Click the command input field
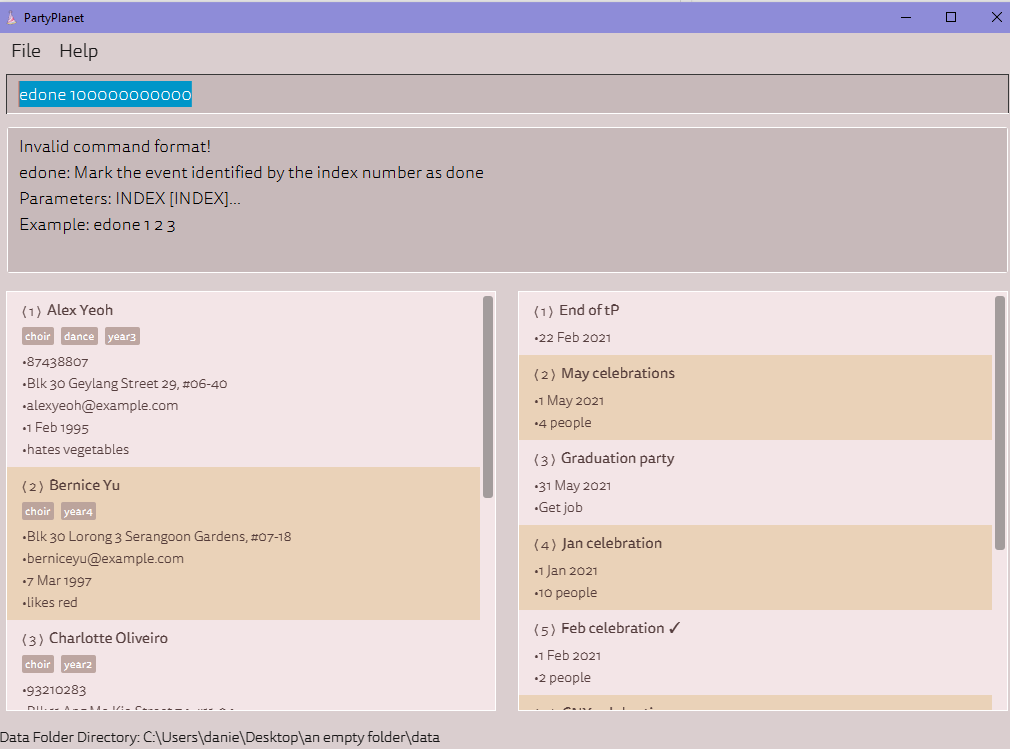Viewport: 1010px width, 749px height. coord(507,94)
